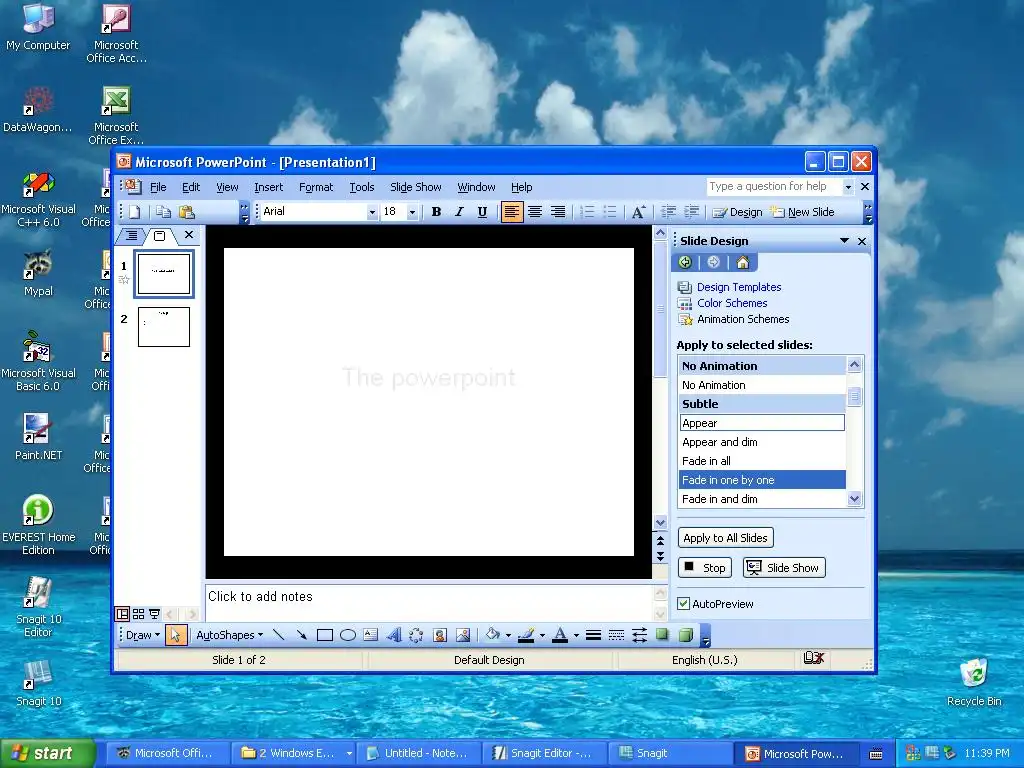Click the Fill Color paint bucket

[x=493, y=635]
